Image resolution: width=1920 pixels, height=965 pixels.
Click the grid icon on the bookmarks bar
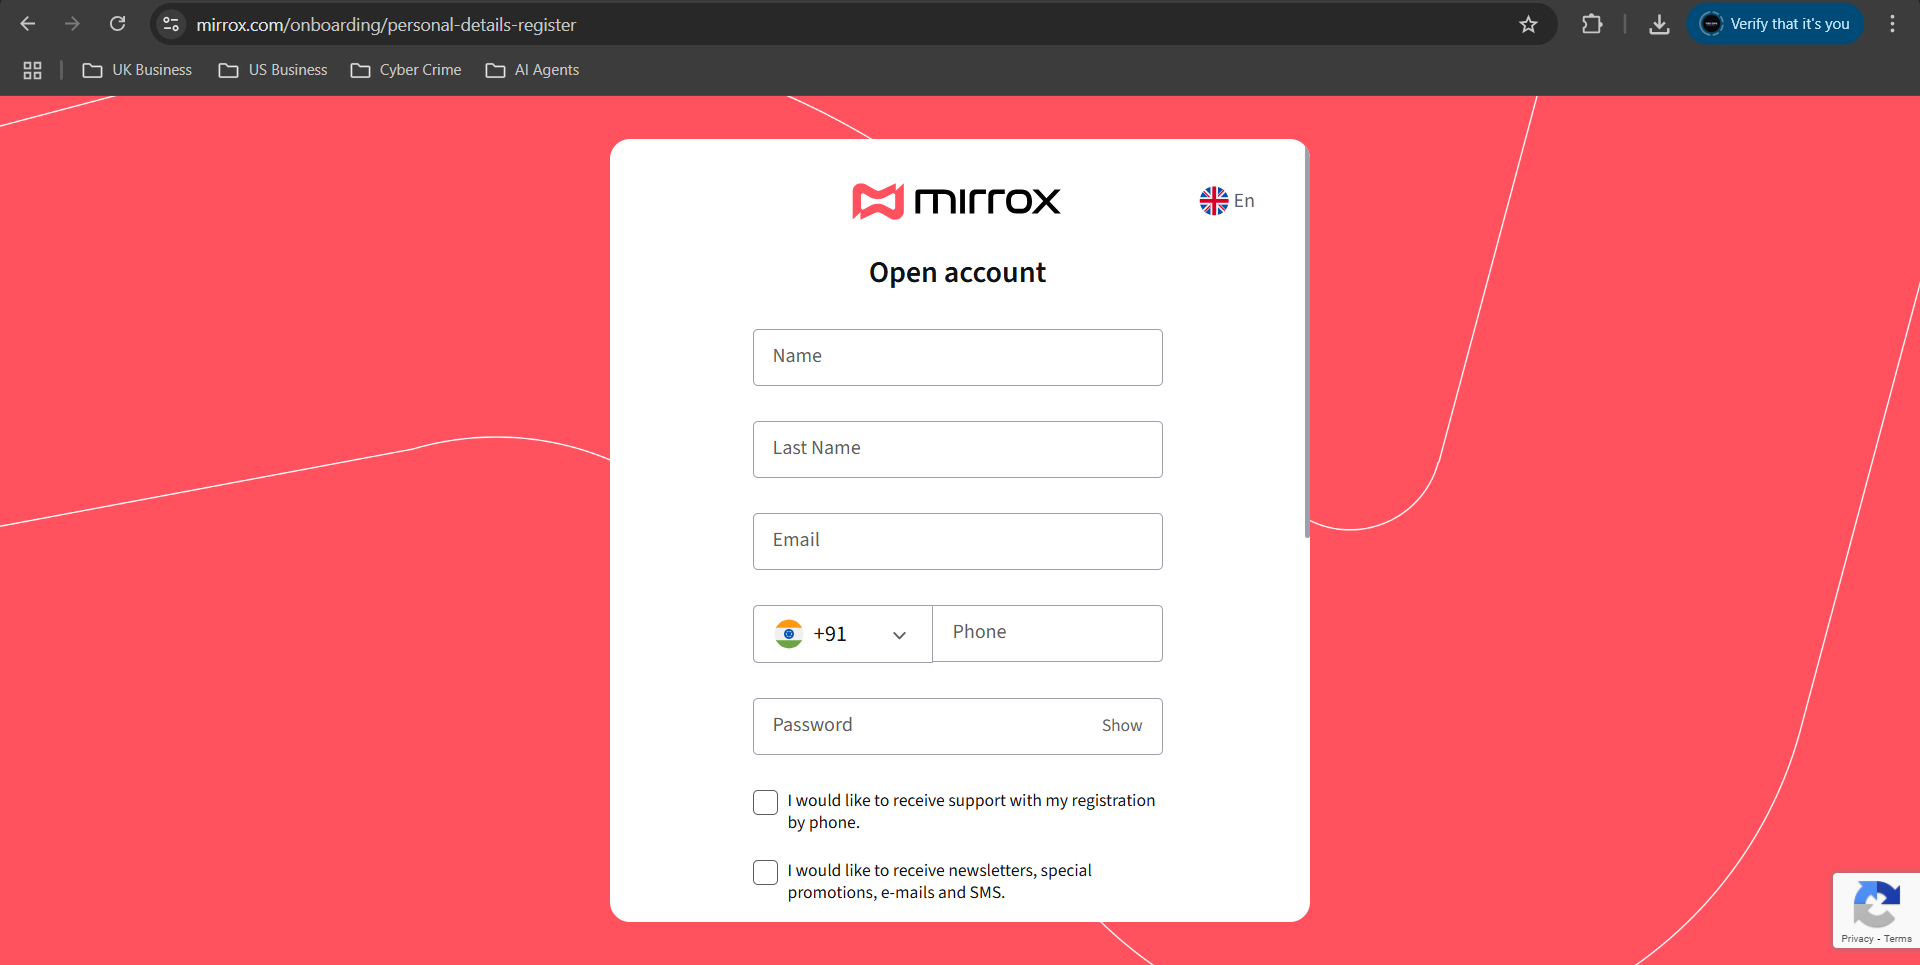click(x=31, y=70)
